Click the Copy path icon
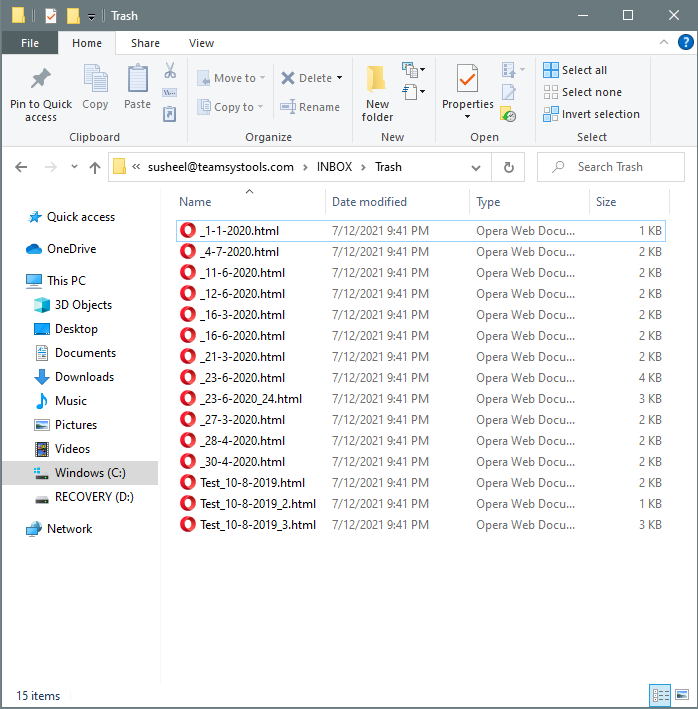The image size is (698, 709). 170,93
